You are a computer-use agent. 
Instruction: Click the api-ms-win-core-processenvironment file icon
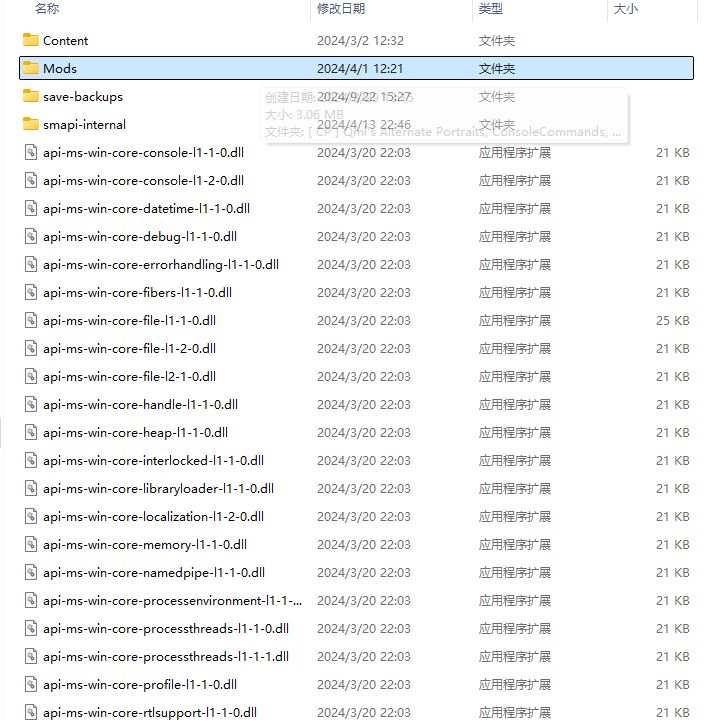31,600
